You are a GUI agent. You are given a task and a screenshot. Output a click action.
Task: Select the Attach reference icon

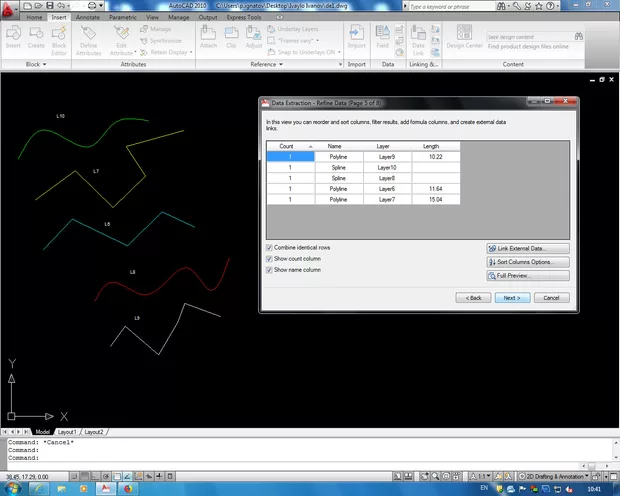pyautogui.click(x=209, y=36)
